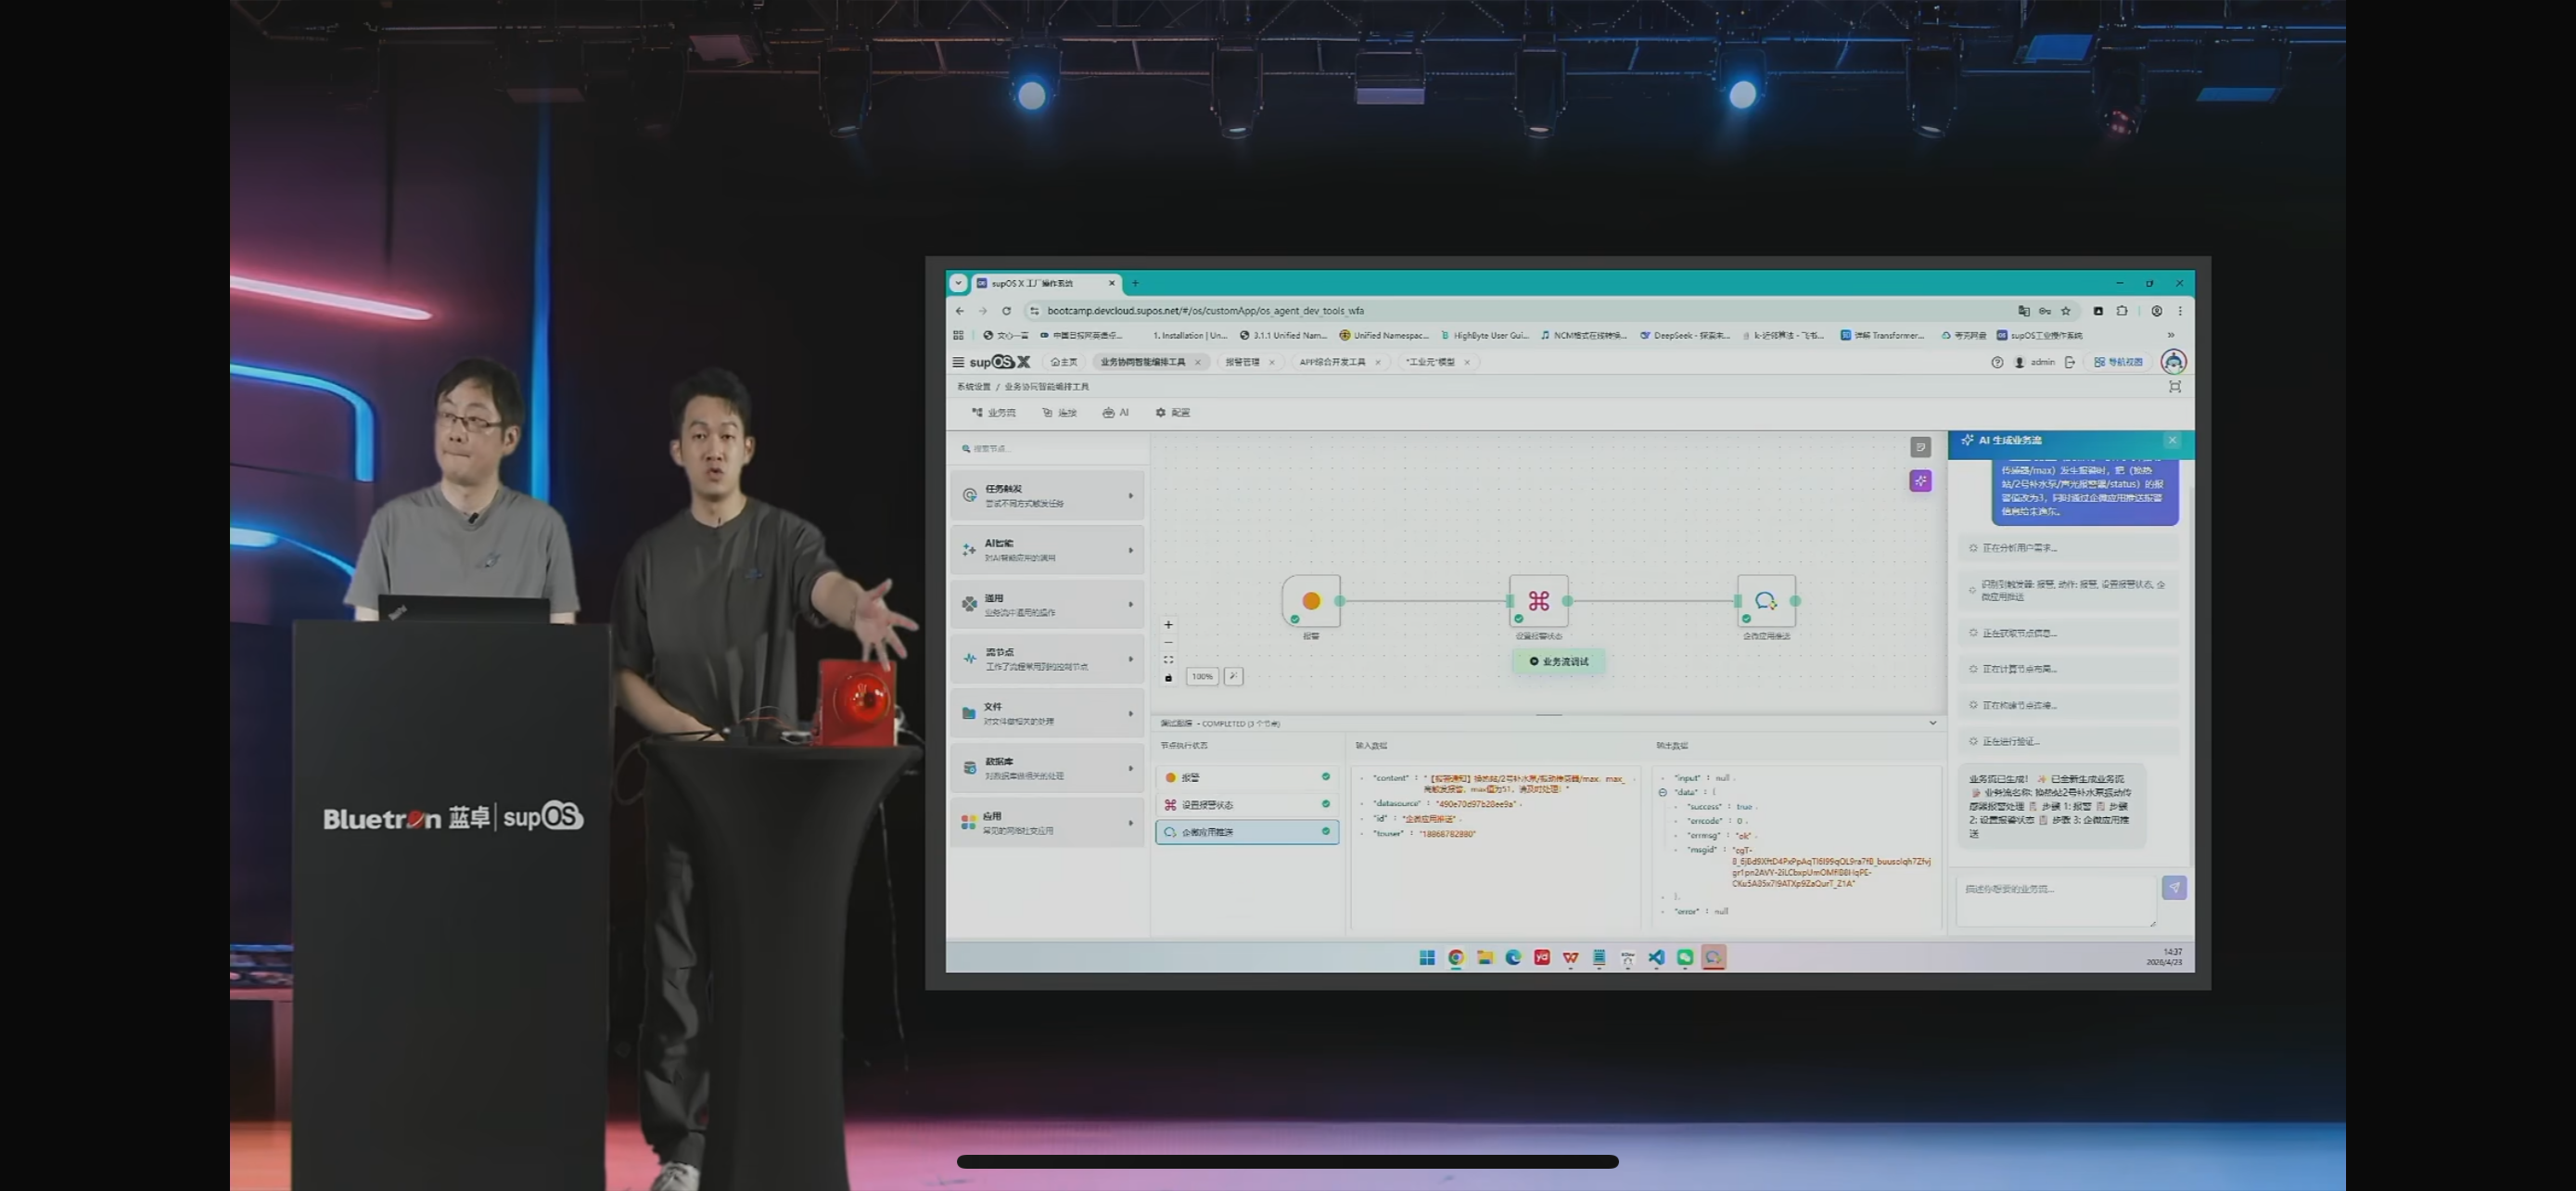
Task: Select the pink command node 设置报警状态
Action: point(1538,600)
